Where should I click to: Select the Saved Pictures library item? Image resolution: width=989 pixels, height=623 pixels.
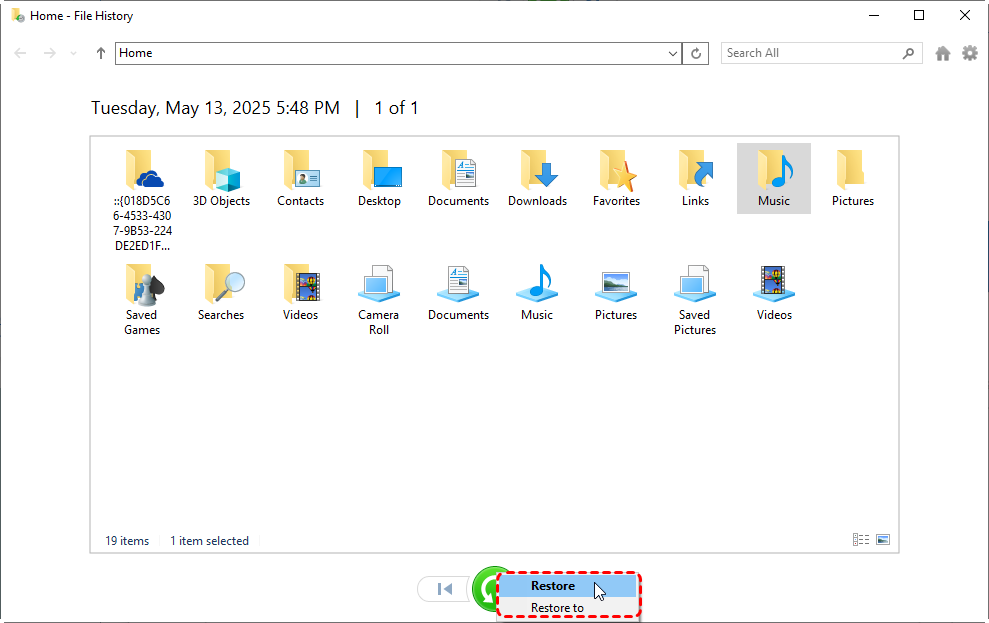695,285
